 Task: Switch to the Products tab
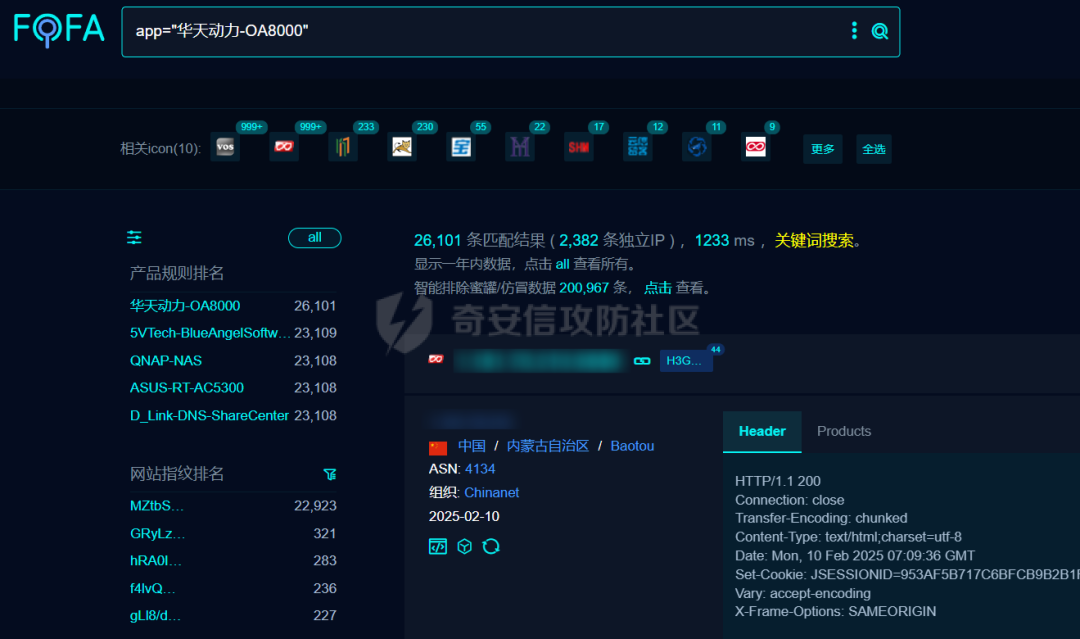(844, 432)
